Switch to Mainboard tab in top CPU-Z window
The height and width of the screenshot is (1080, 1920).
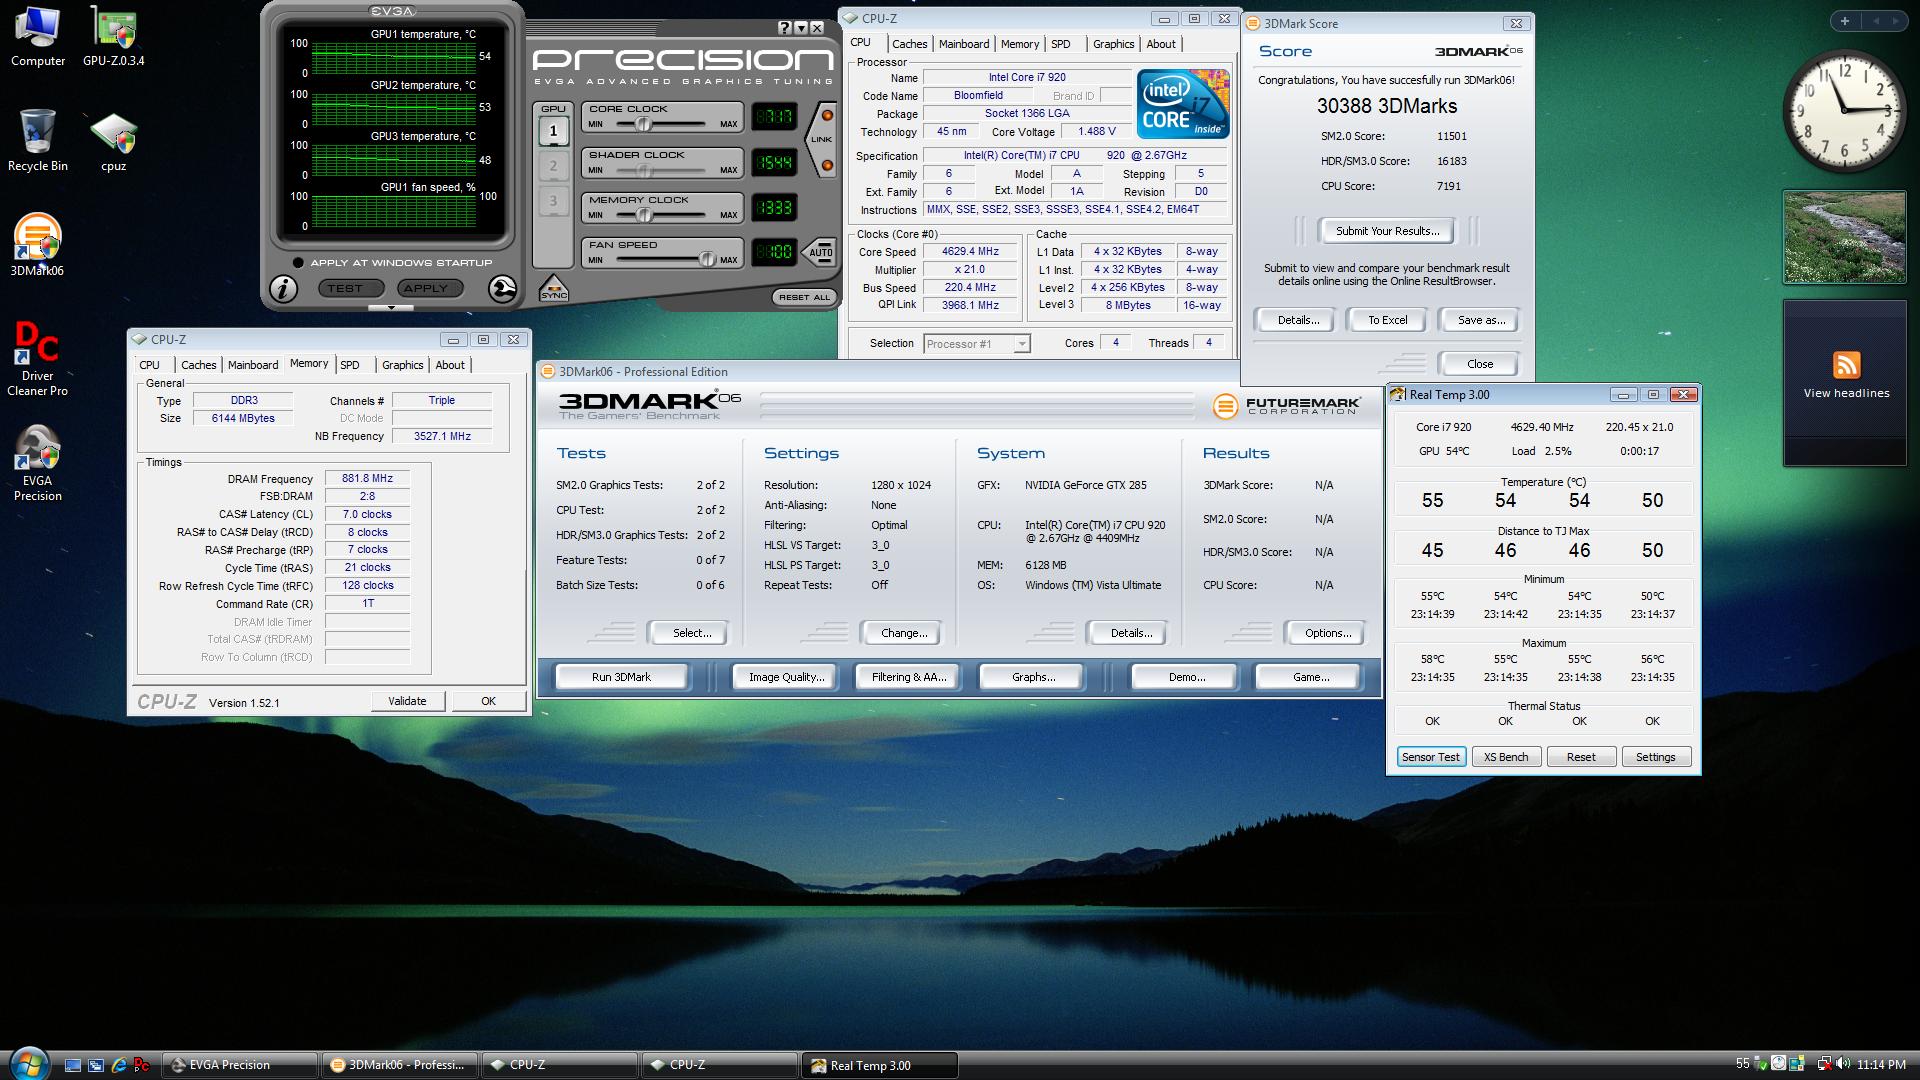(x=964, y=44)
